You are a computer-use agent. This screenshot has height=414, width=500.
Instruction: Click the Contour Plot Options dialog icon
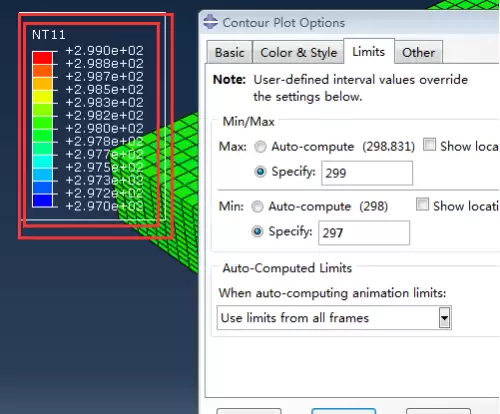(x=210, y=22)
